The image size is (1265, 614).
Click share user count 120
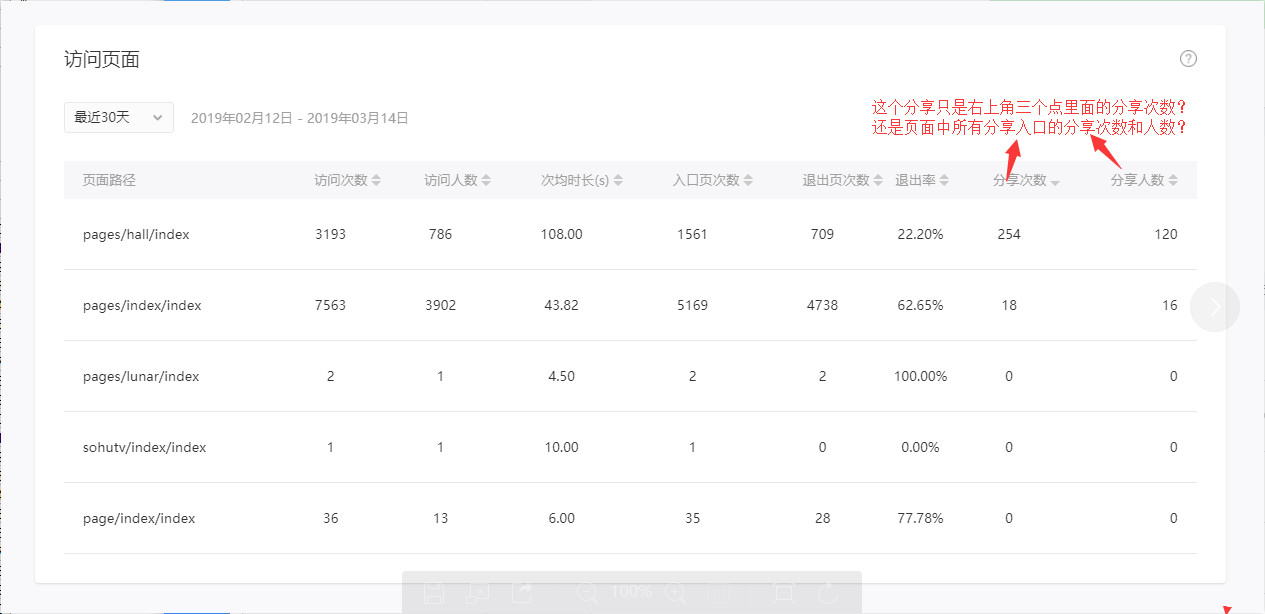tap(1165, 234)
